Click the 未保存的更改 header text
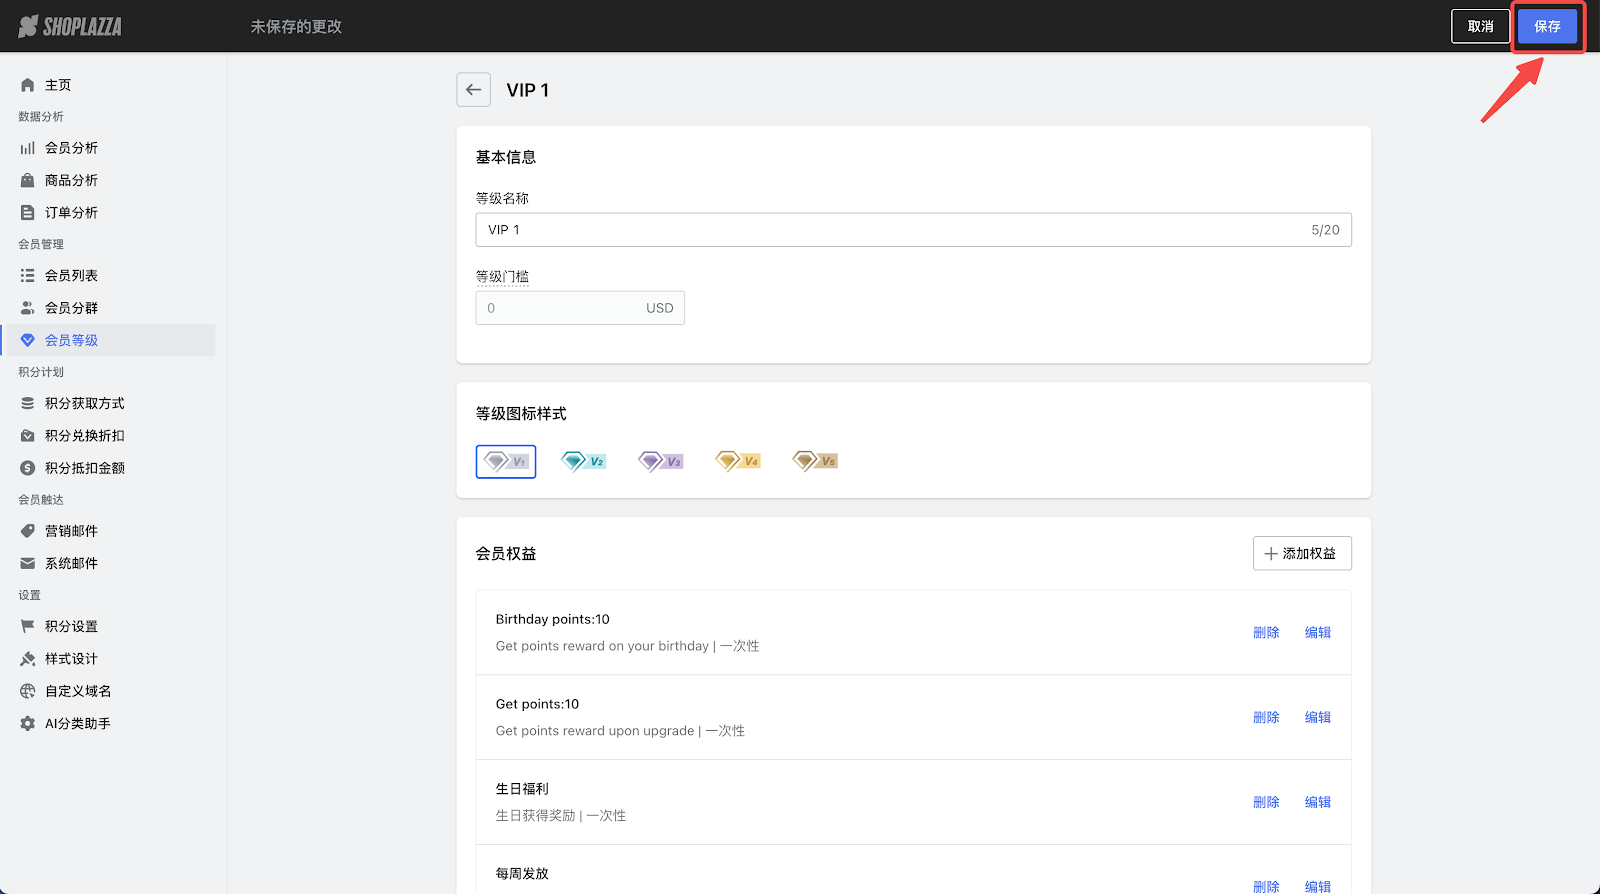The height and width of the screenshot is (894, 1600). [x=296, y=27]
